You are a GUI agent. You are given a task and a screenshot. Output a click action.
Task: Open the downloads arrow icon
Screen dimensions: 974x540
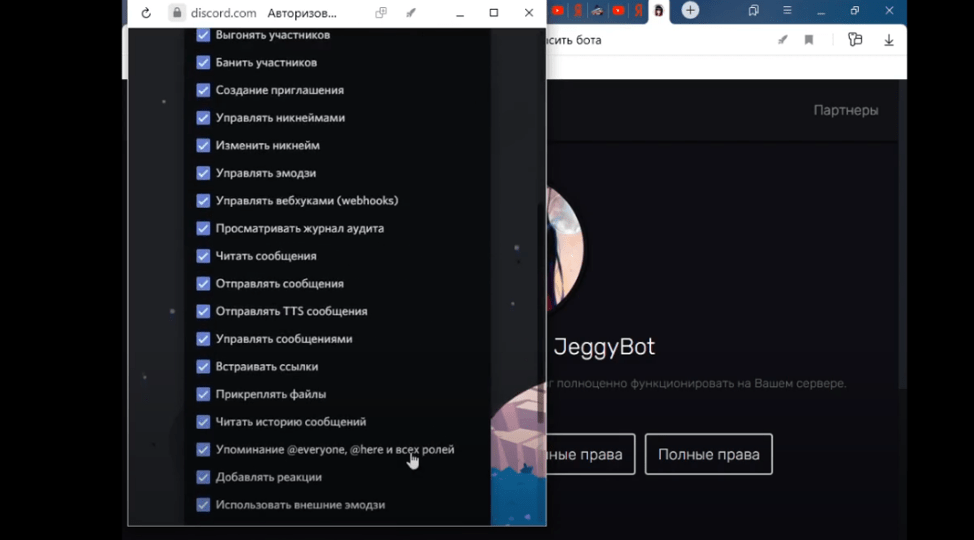tap(889, 40)
